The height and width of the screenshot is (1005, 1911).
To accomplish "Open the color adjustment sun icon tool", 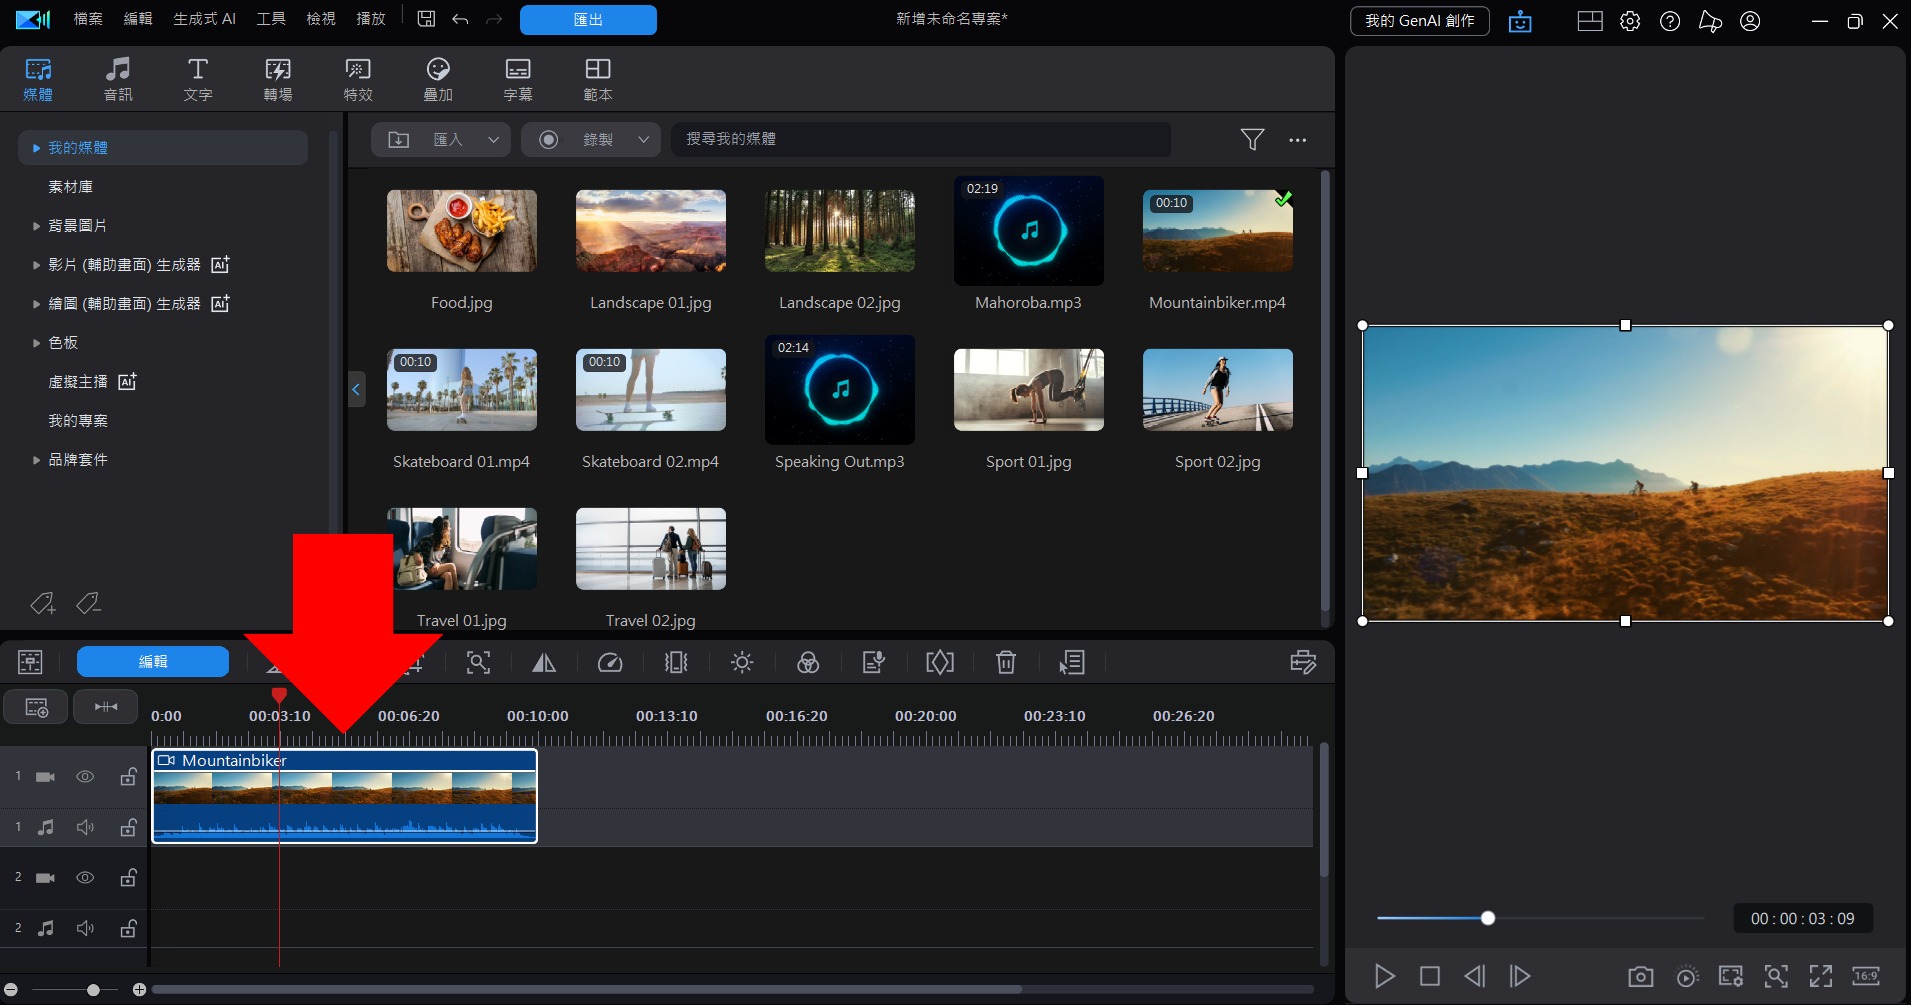I will tap(742, 662).
